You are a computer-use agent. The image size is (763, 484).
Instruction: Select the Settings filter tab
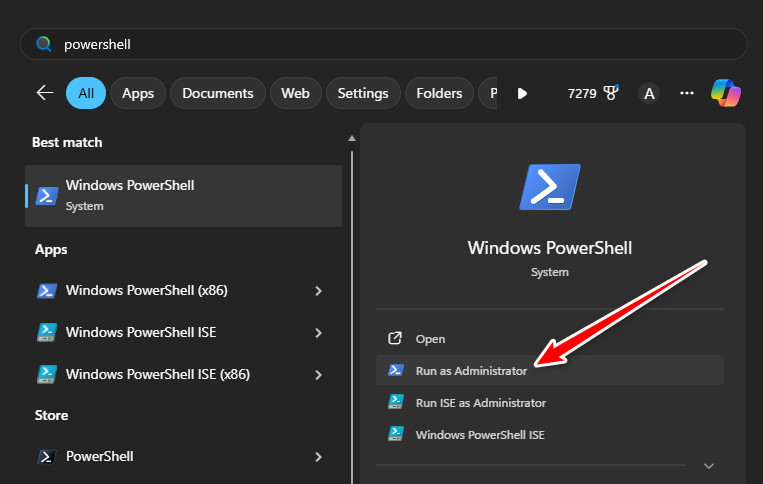point(362,93)
